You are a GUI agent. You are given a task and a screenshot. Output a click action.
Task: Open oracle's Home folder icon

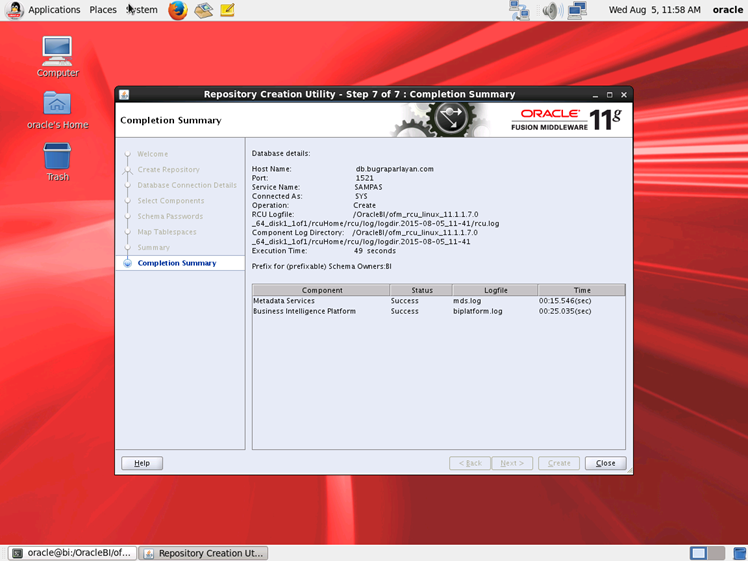pyautogui.click(x=57, y=110)
